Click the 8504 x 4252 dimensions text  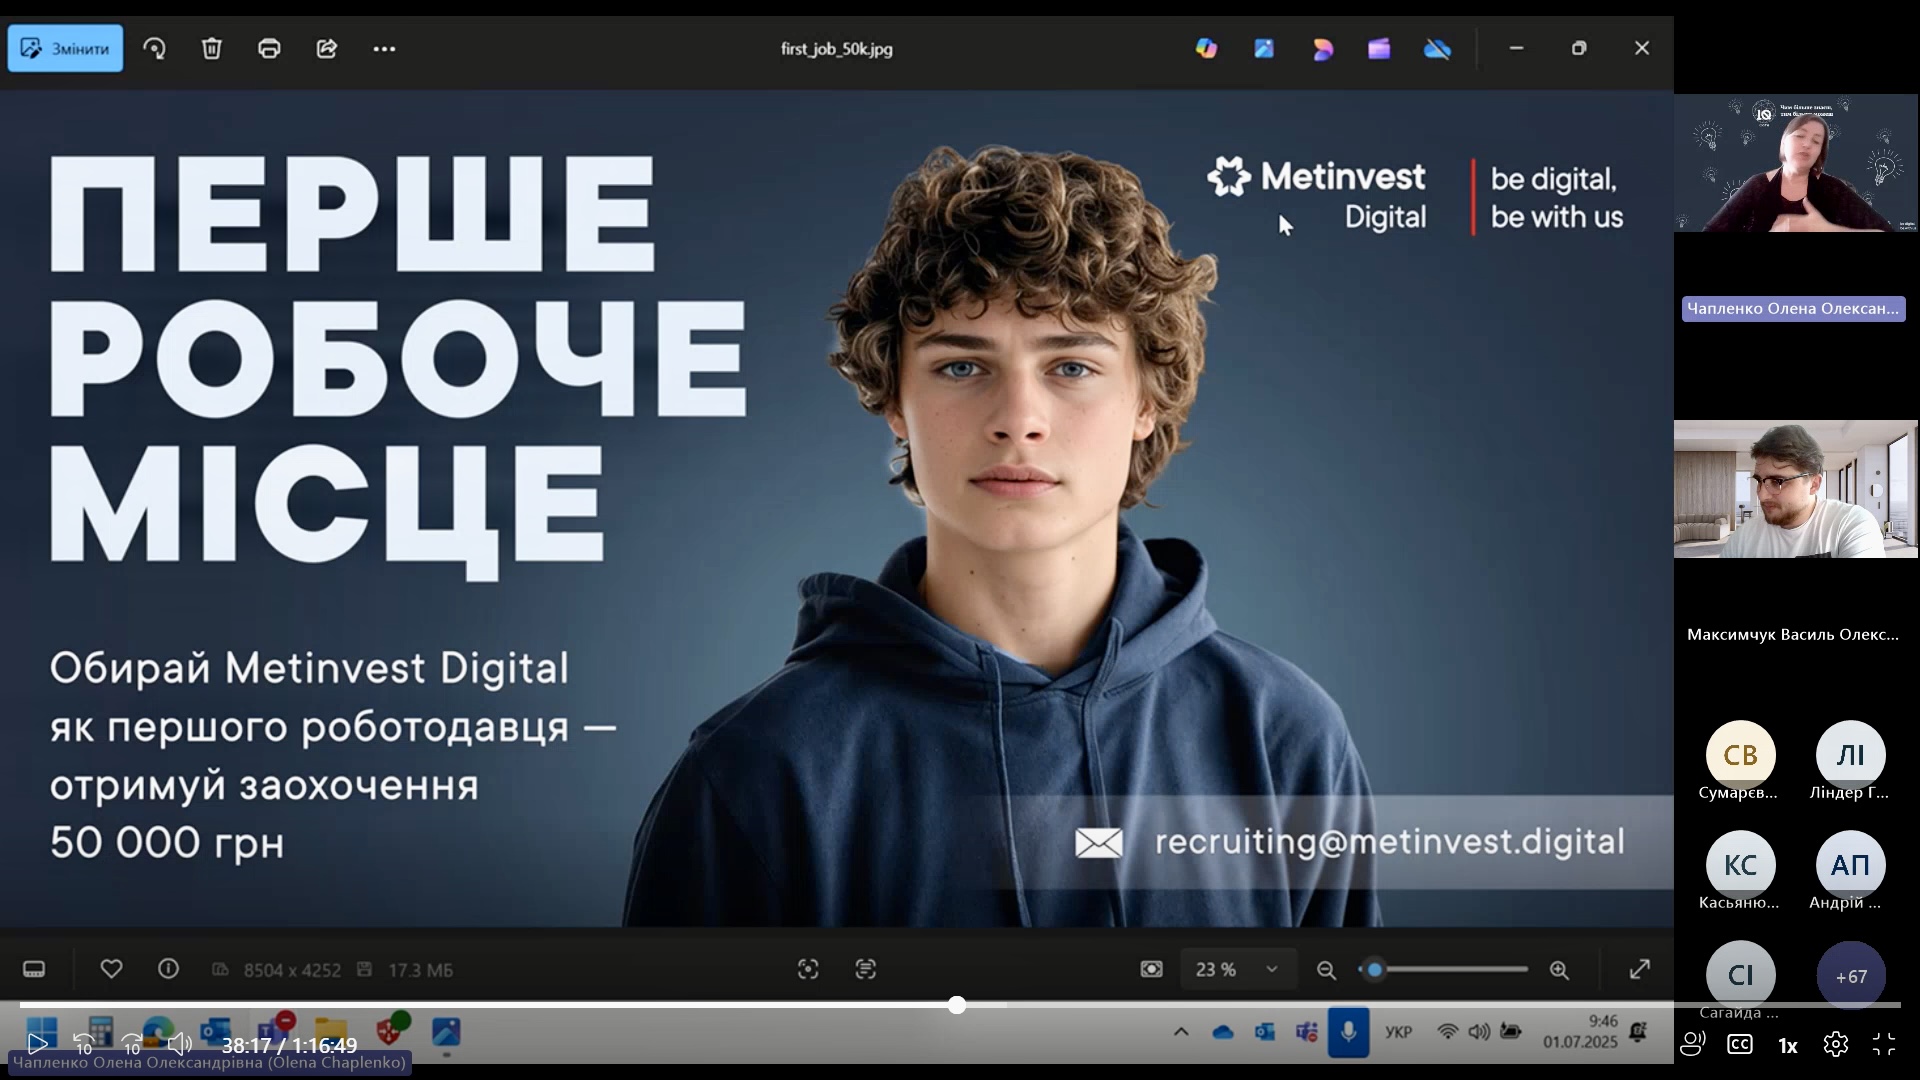[292, 970]
